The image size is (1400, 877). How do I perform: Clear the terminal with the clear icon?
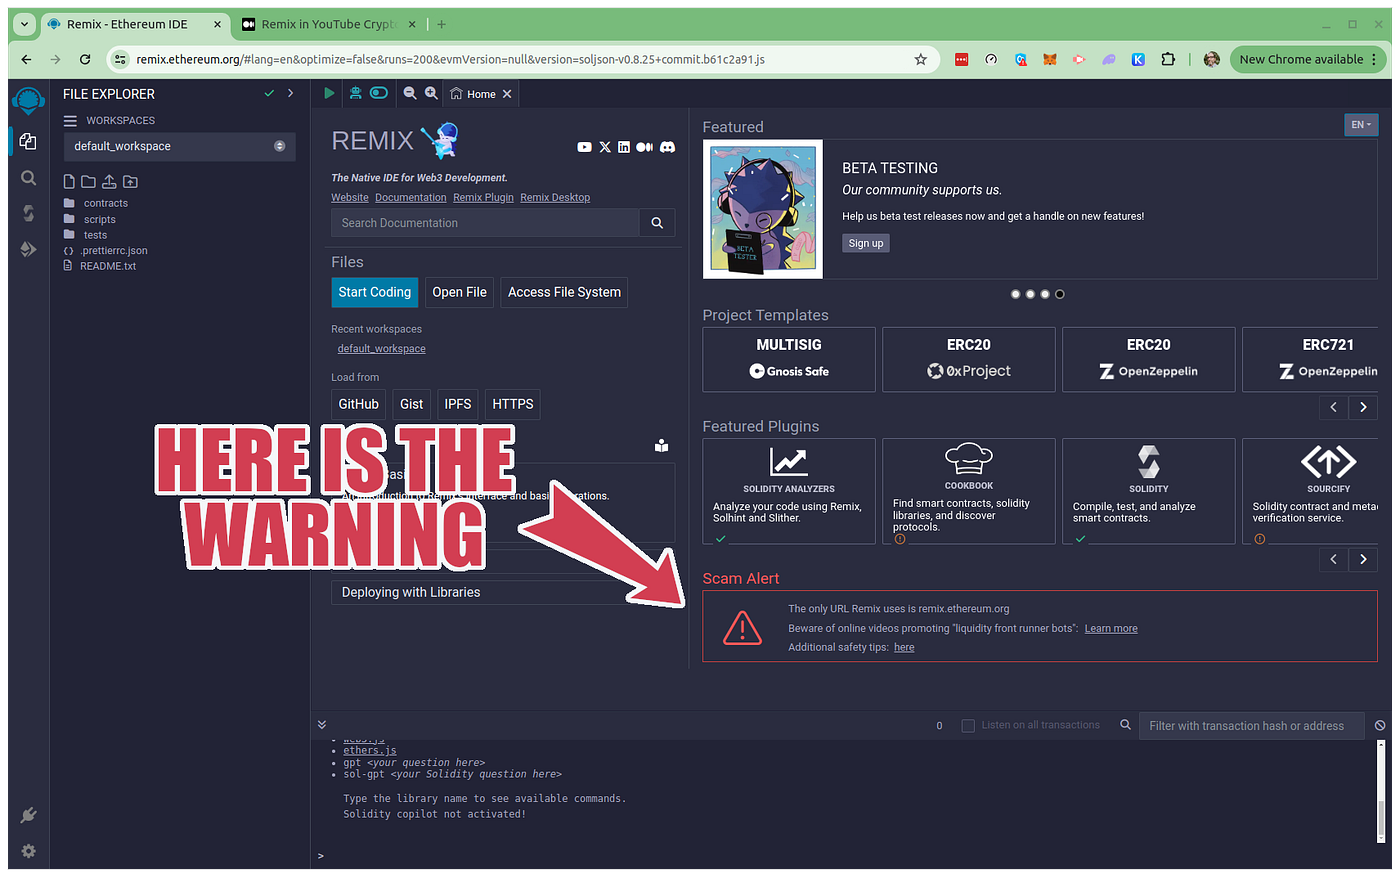1380,725
